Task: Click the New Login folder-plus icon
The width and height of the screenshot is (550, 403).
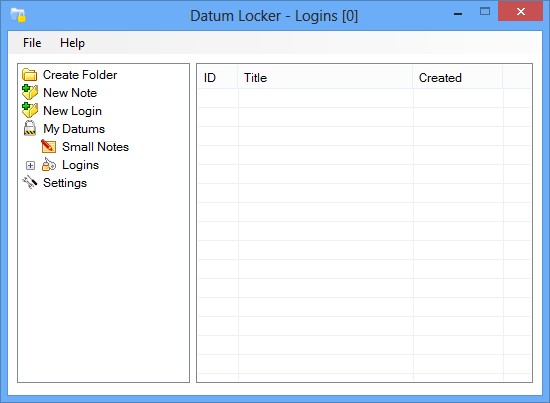Action: [29, 110]
